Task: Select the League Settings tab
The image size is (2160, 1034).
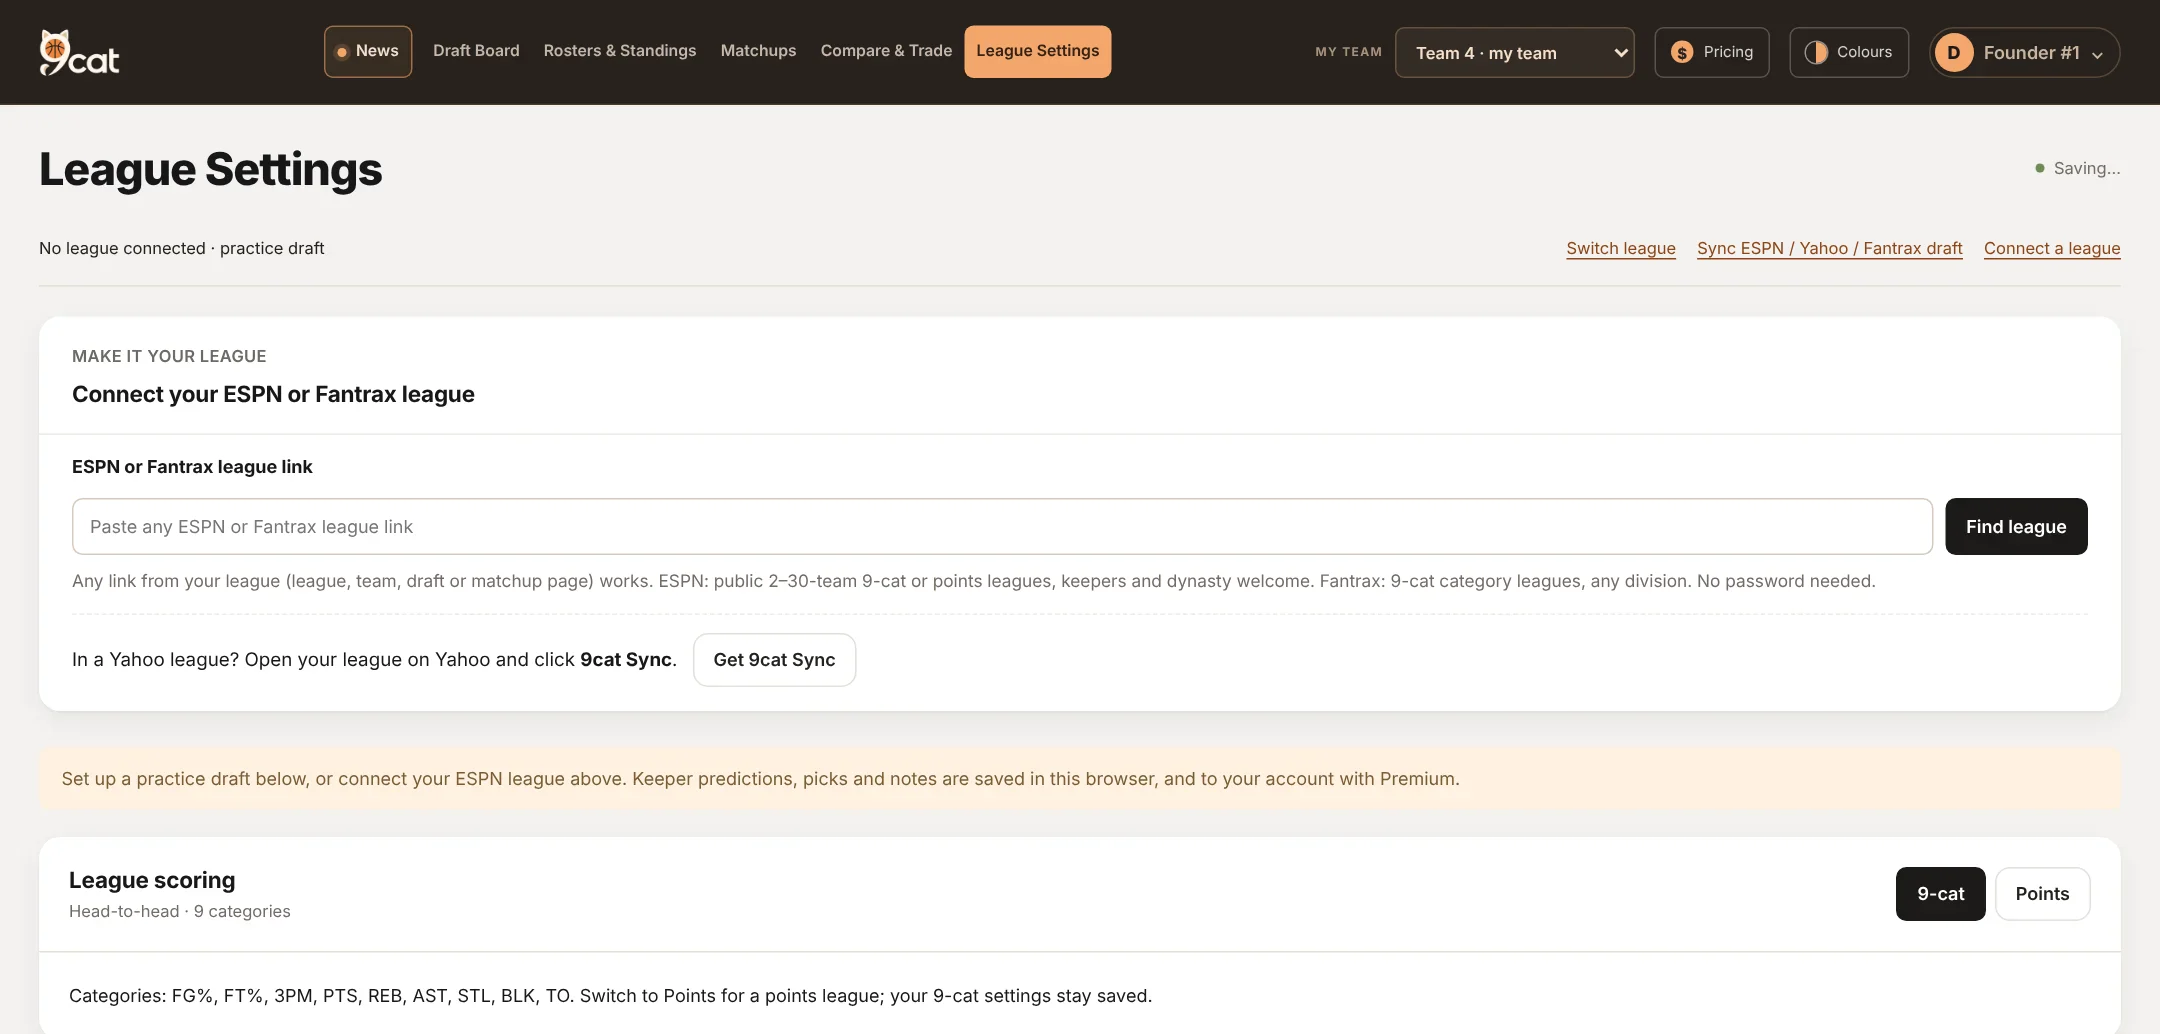Action: [1037, 51]
